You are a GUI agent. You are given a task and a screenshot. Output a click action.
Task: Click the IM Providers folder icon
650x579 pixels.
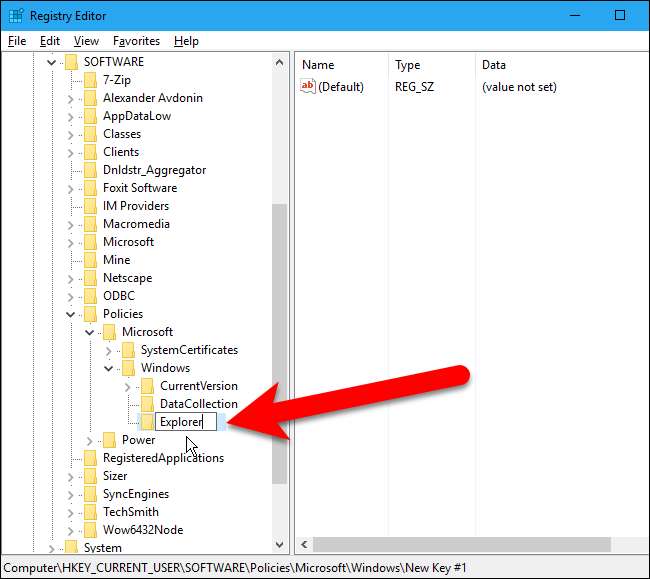coord(90,206)
